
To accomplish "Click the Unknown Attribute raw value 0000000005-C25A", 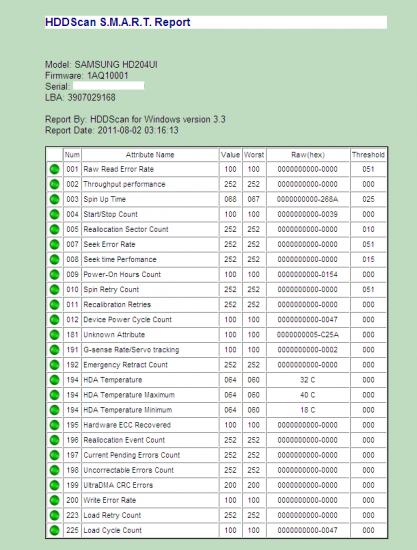I will coord(308,335).
